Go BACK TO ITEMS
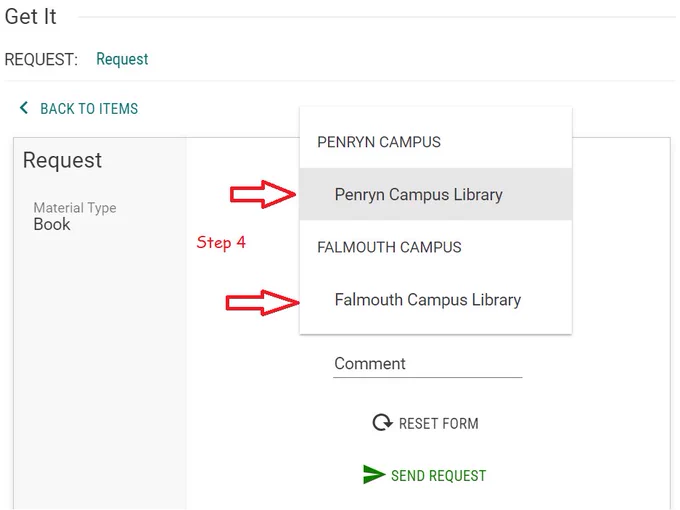The height and width of the screenshot is (510, 680). (89, 108)
